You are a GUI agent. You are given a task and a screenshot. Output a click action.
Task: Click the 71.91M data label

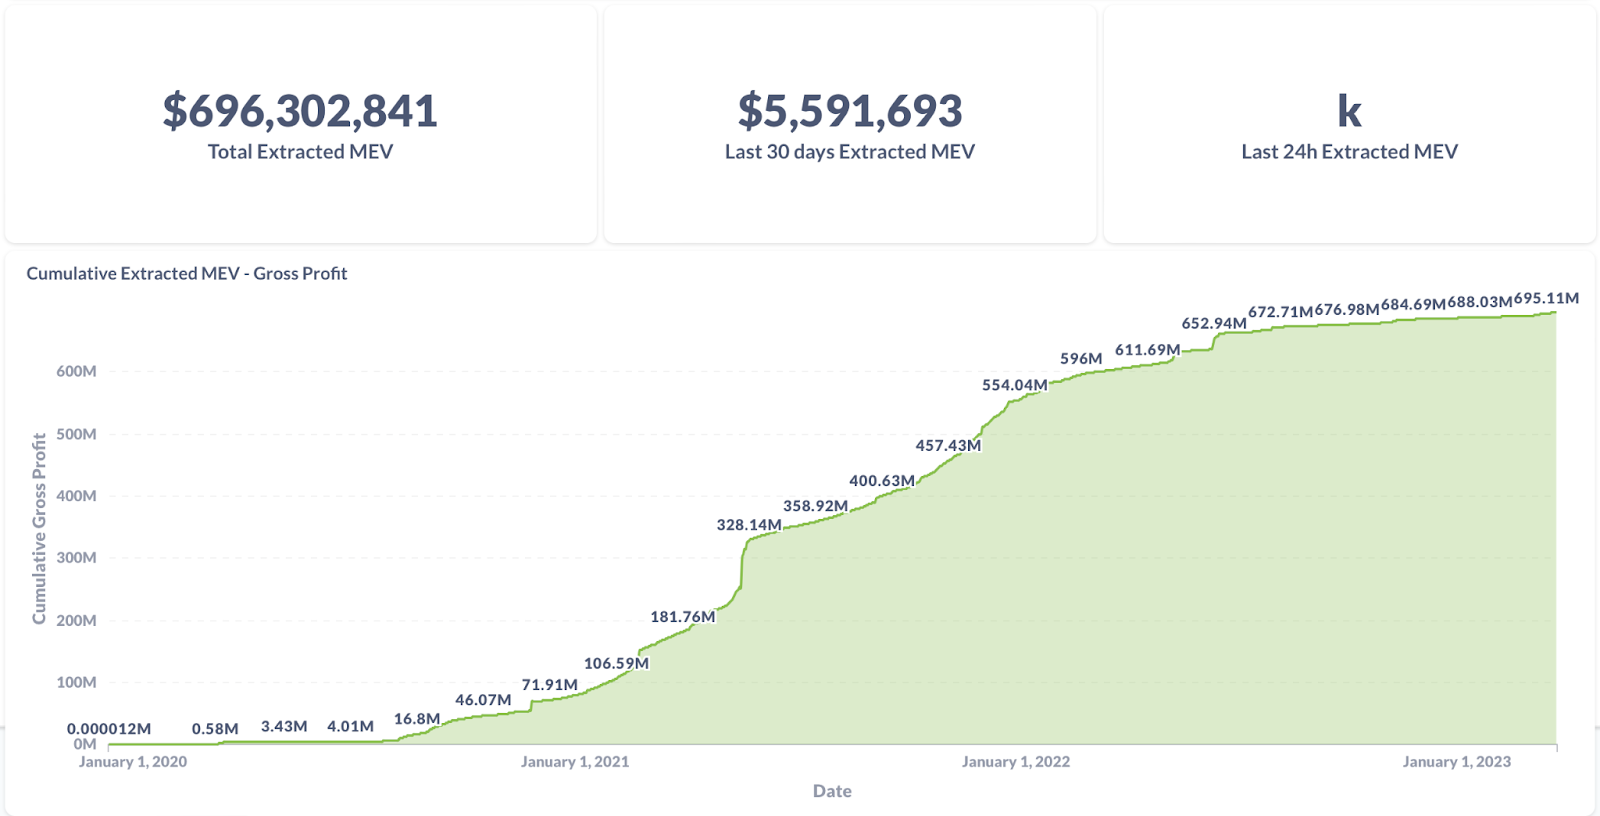(x=549, y=685)
